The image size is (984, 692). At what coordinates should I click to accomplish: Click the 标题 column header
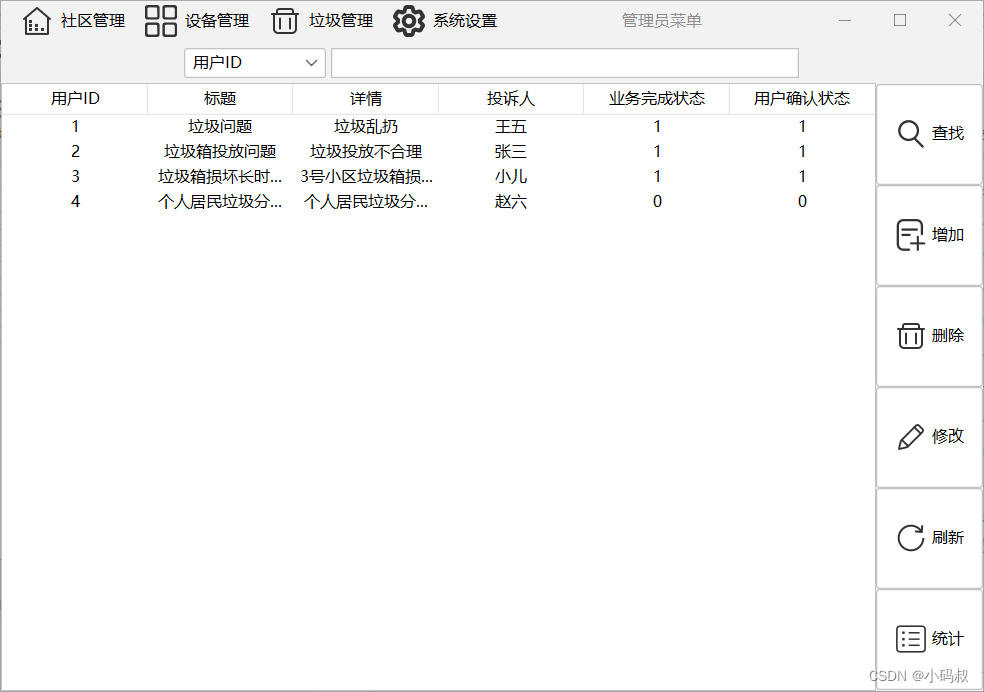pos(220,98)
